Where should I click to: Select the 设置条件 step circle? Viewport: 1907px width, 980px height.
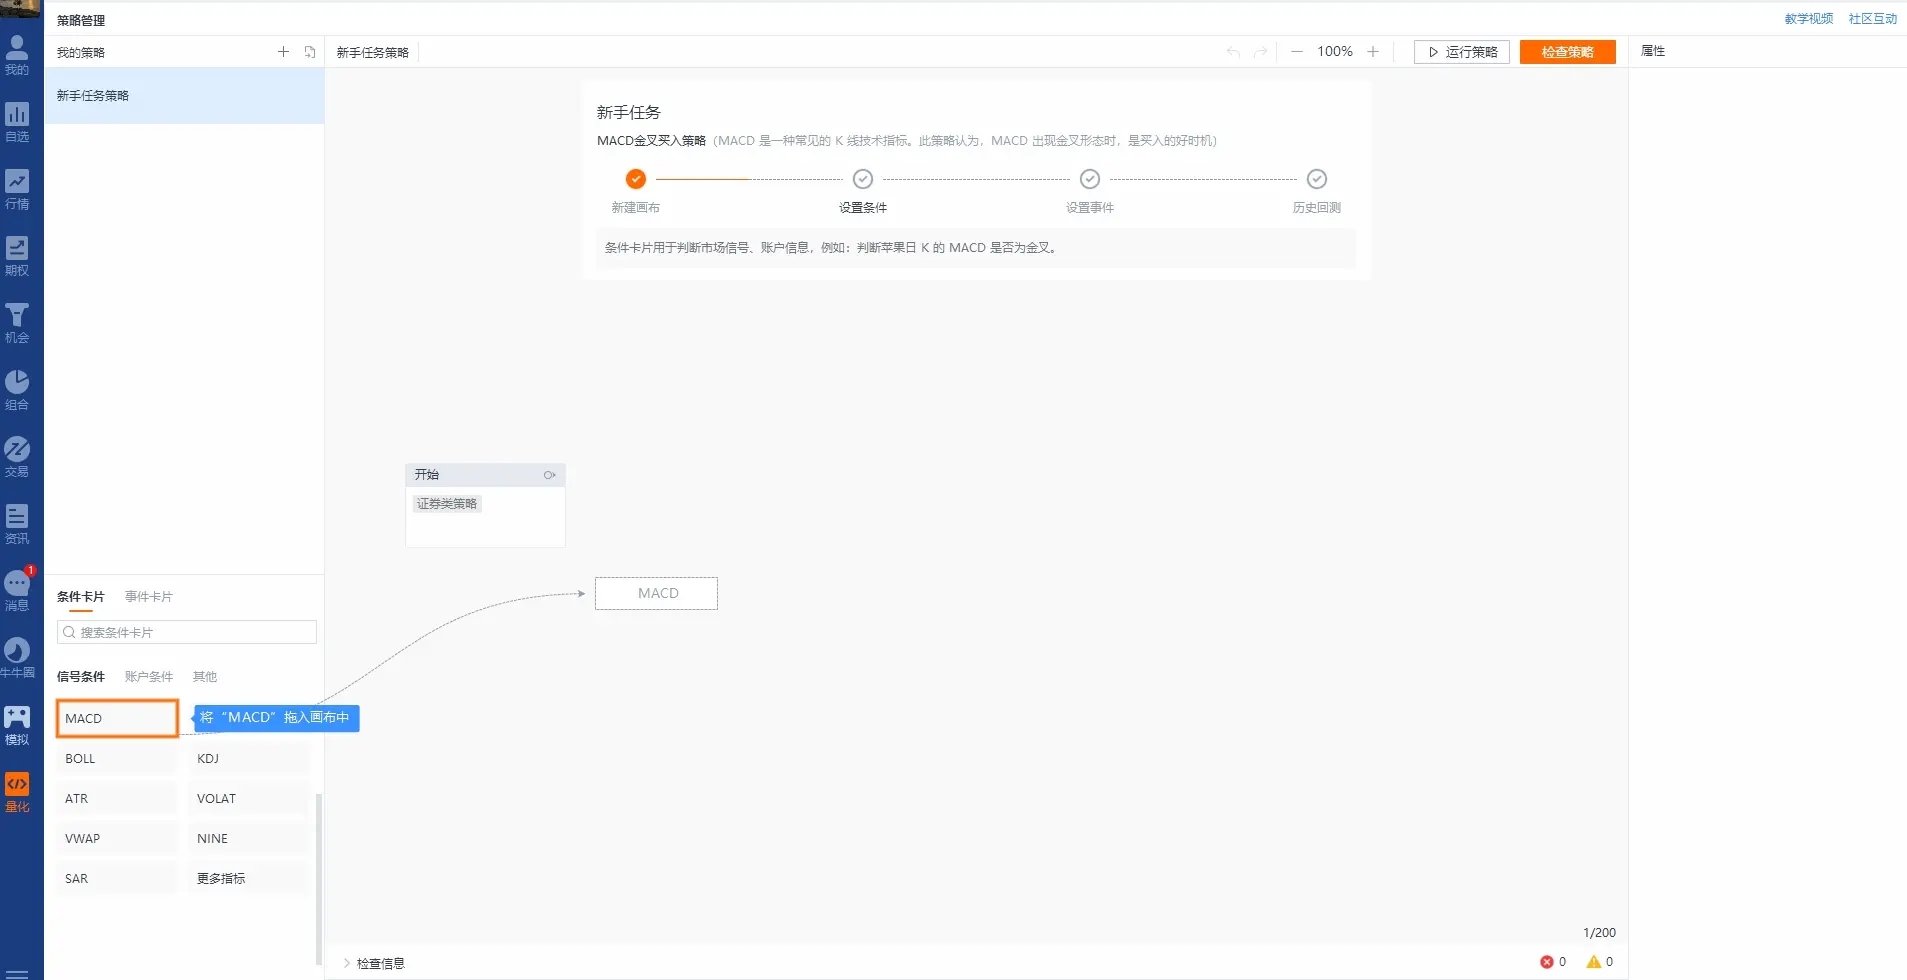pos(862,179)
